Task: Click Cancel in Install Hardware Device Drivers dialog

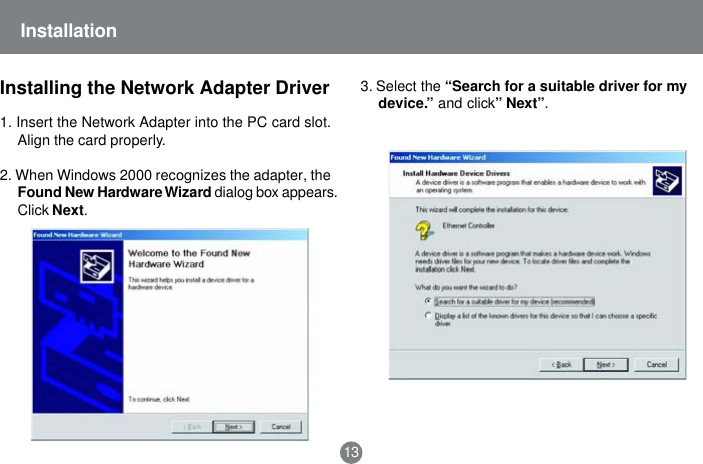Action: point(657,364)
